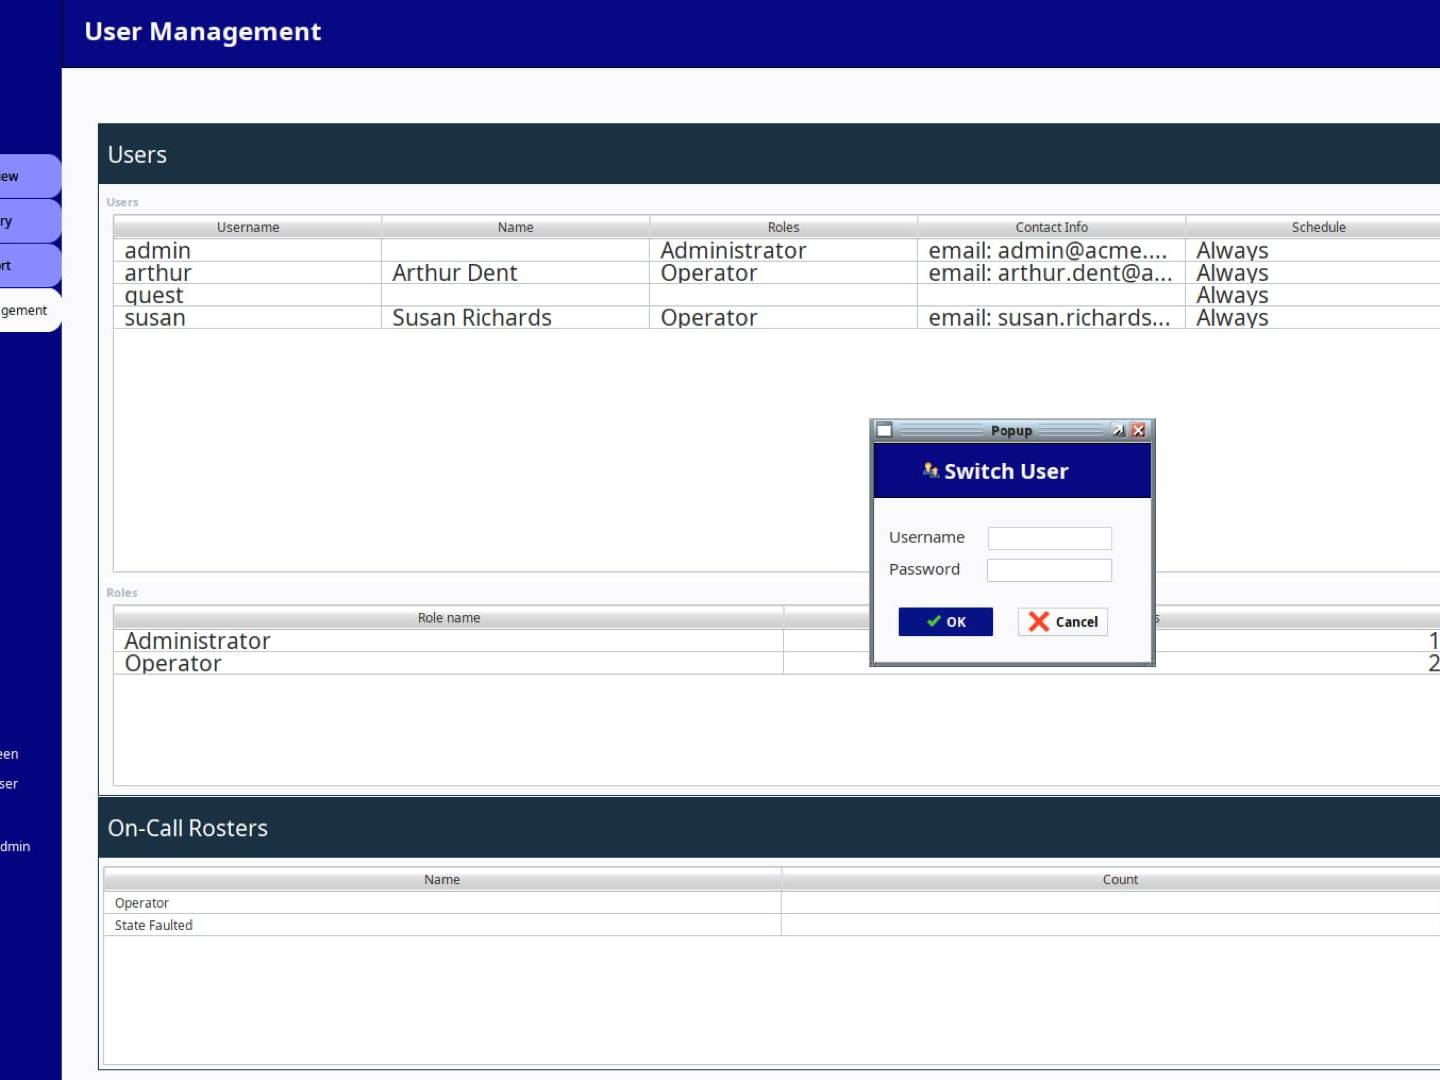Click the On-Call Rosters panel header
Image resolution: width=1440 pixels, height=1080 pixels.
pyautogui.click(x=769, y=827)
